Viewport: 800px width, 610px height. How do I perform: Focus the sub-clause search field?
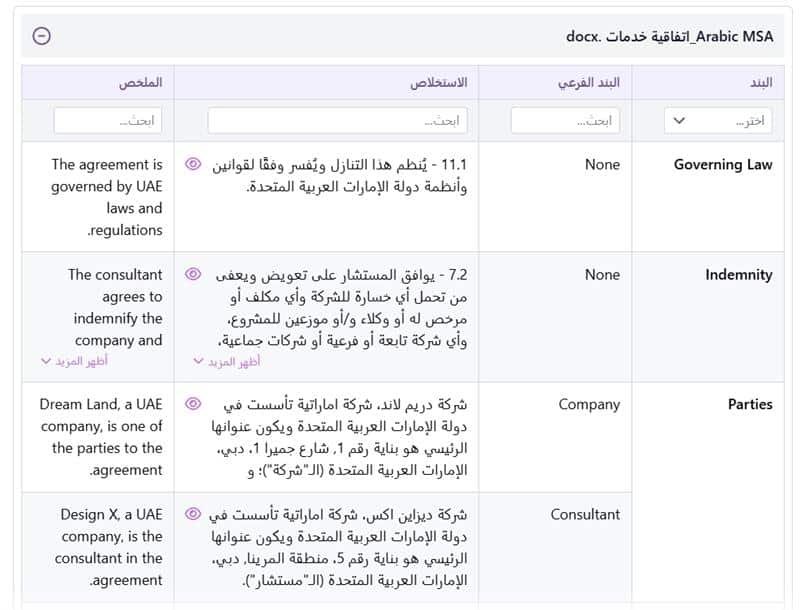tap(565, 121)
